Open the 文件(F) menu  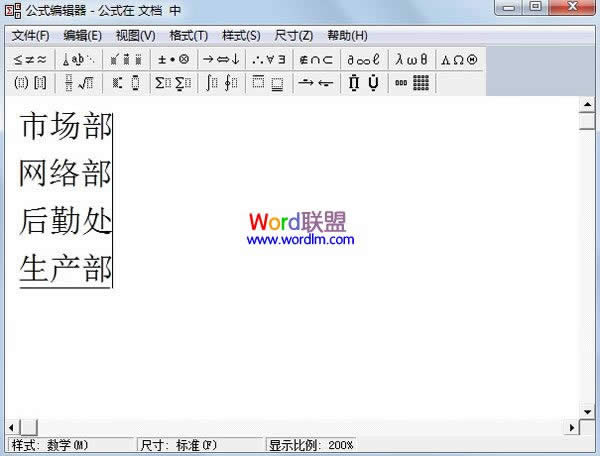[x=30, y=35]
